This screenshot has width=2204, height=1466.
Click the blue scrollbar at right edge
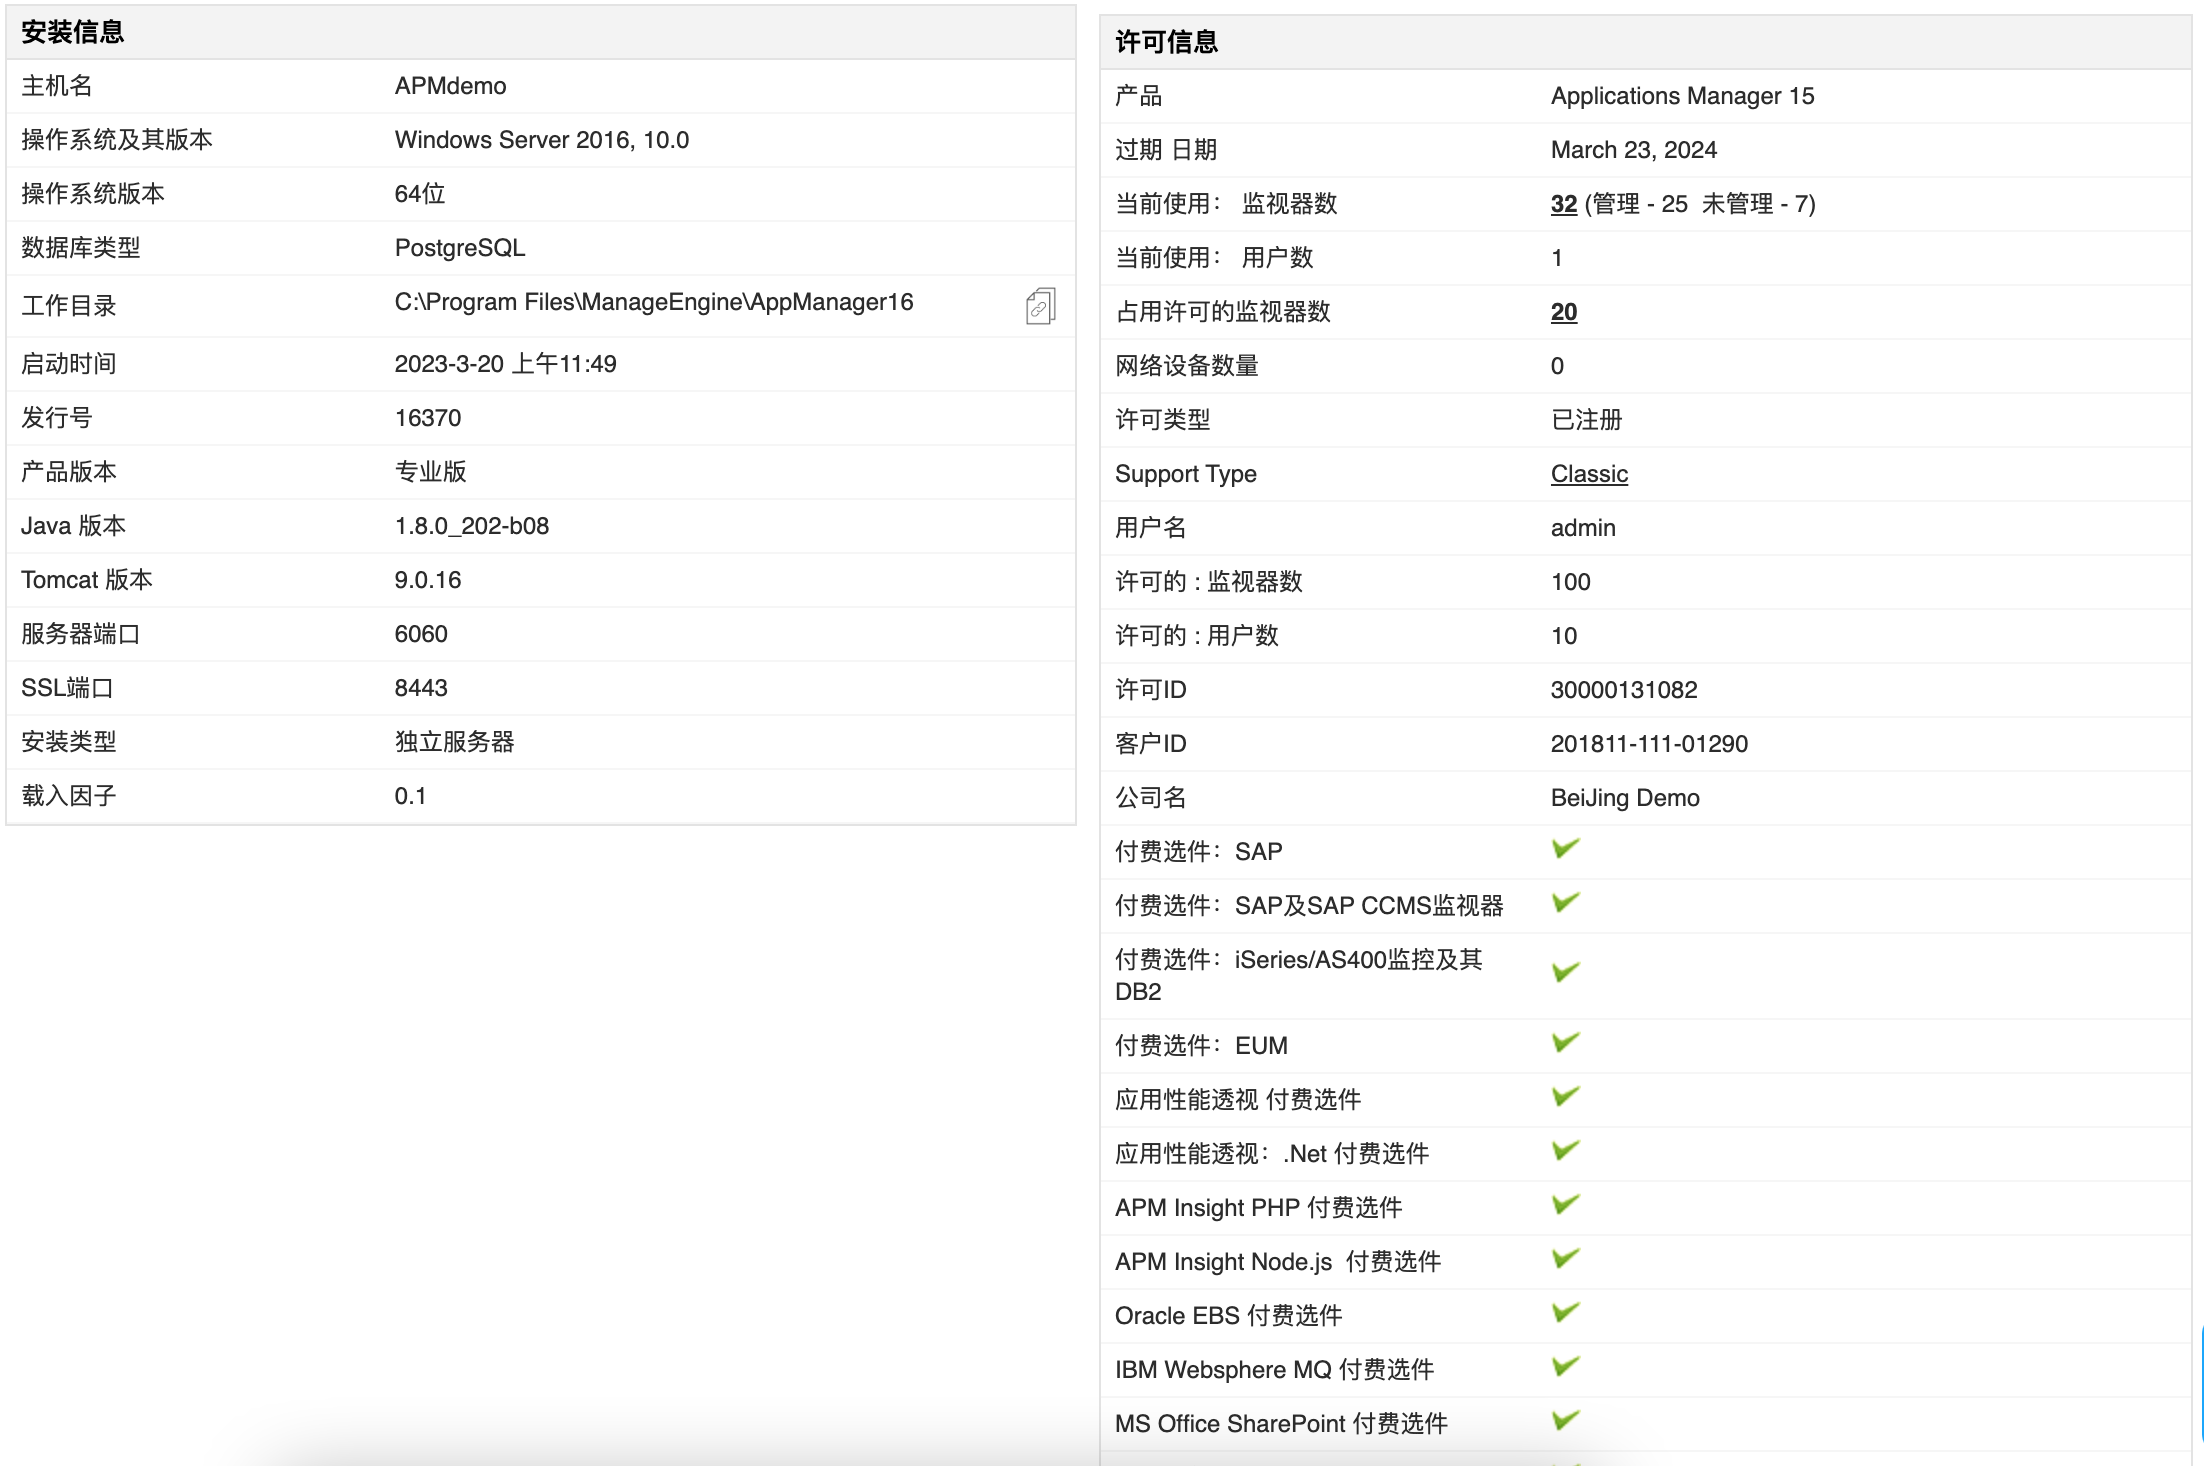(2201, 1383)
